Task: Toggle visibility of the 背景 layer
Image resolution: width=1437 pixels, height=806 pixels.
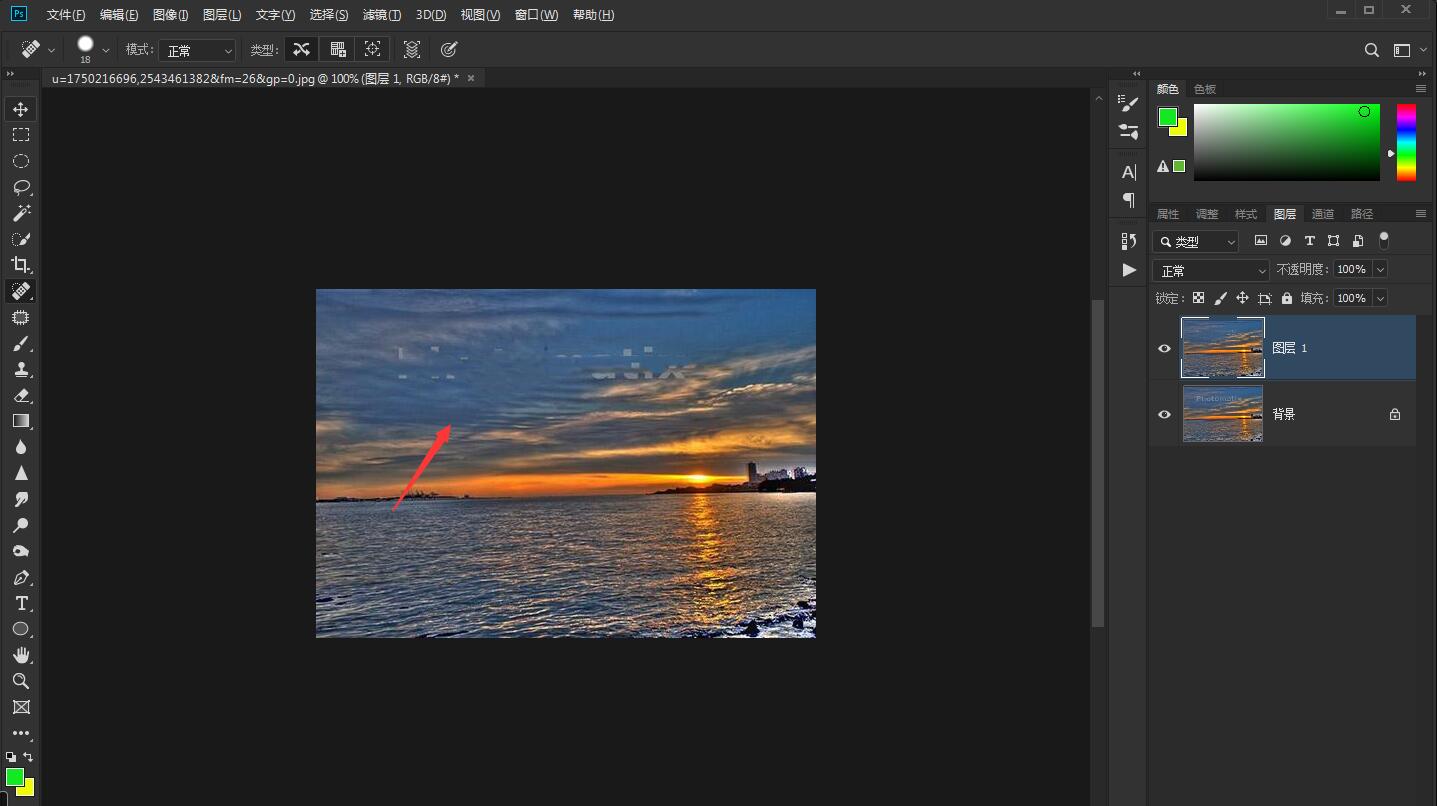Action: click(1164, 414)
